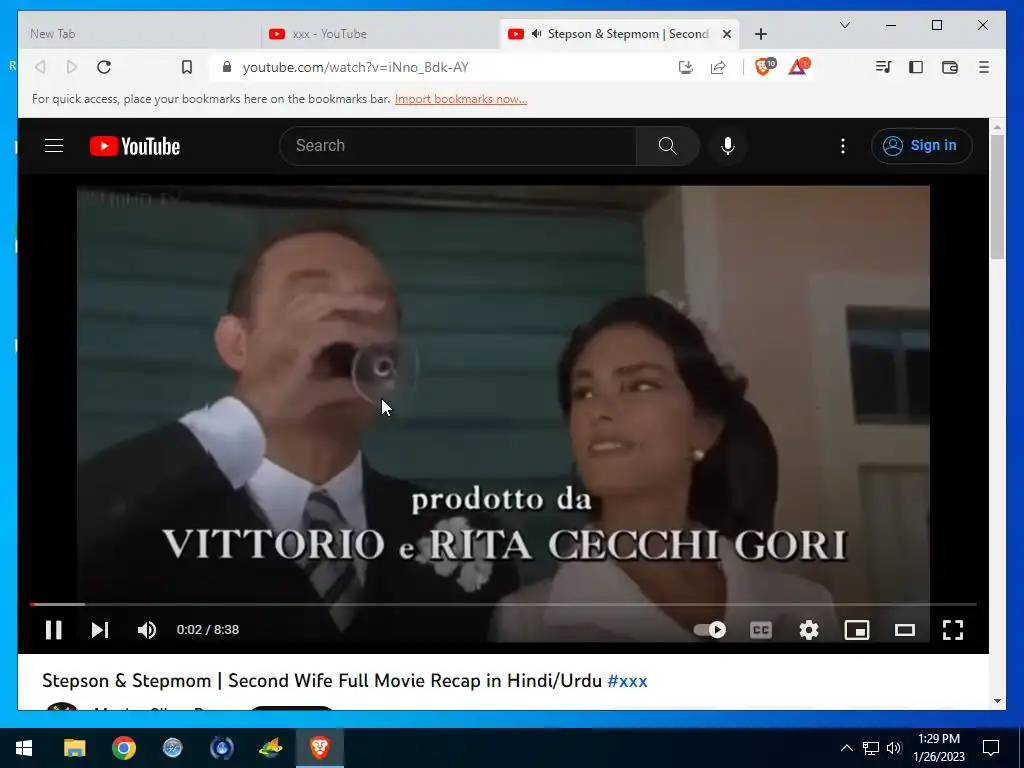This screenshot has height=768, width=1024.
Task: Open the tab search chevron
Action: pos(845,25)
